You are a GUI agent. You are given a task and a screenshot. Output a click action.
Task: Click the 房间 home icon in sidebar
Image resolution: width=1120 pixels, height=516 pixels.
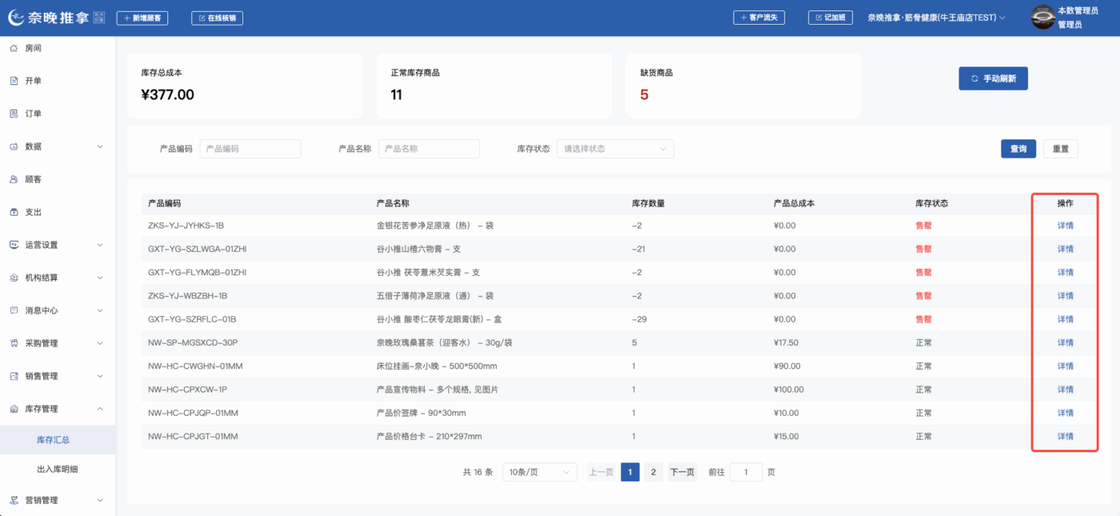pos(14,48)
